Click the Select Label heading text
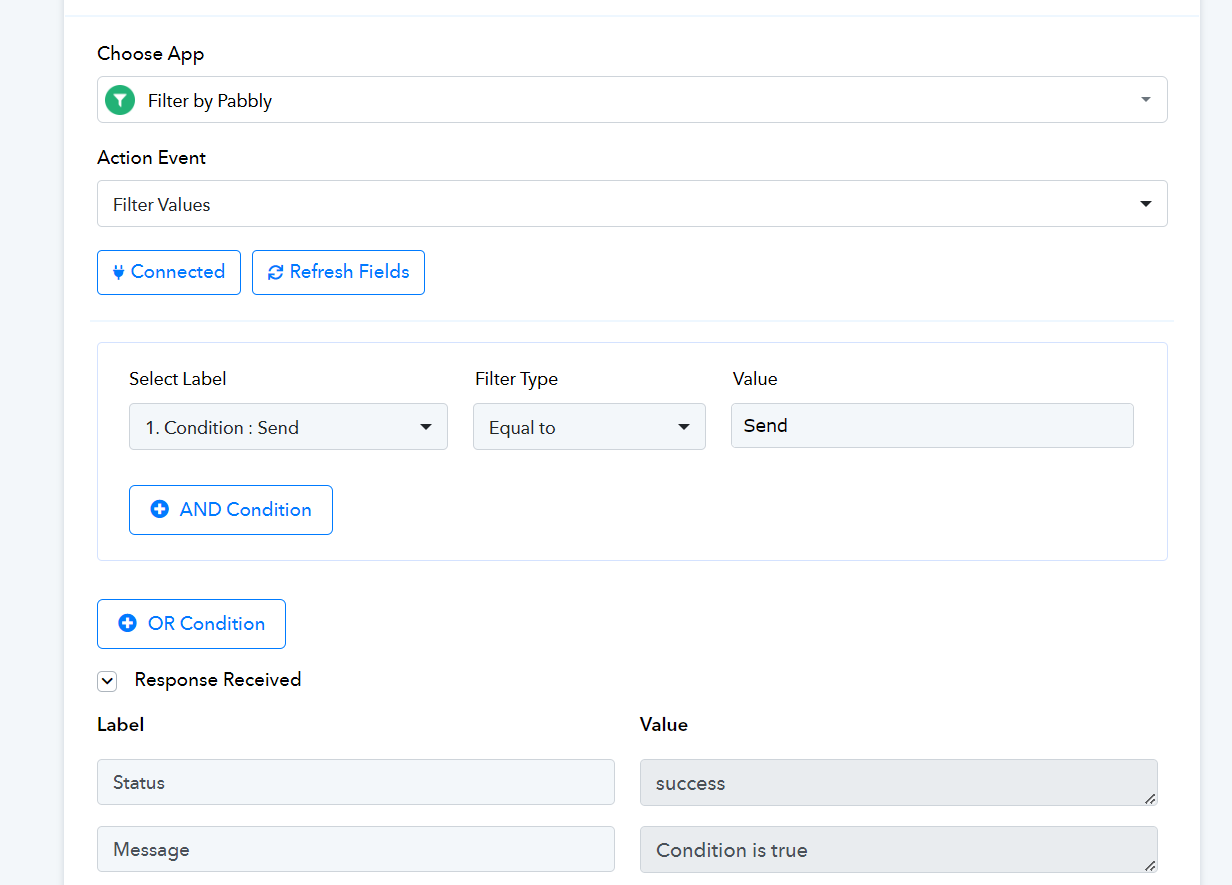The image size is (1232, 885). 178,379
